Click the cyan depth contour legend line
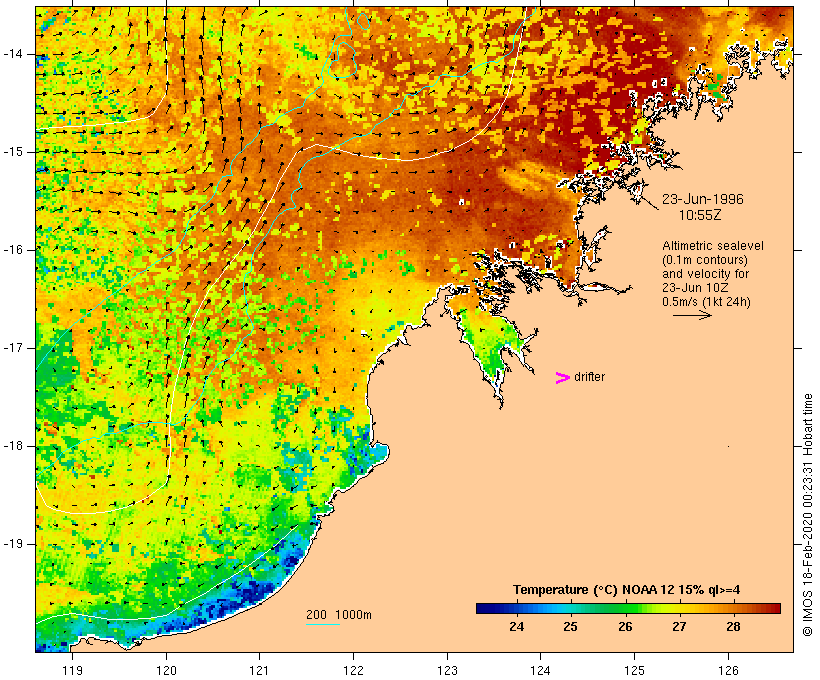The height and width of the screenshot is (680, 820). (323, 625)
